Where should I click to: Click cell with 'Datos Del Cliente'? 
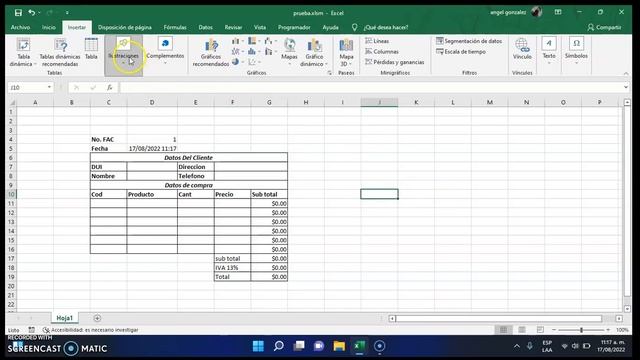point(189,158)
